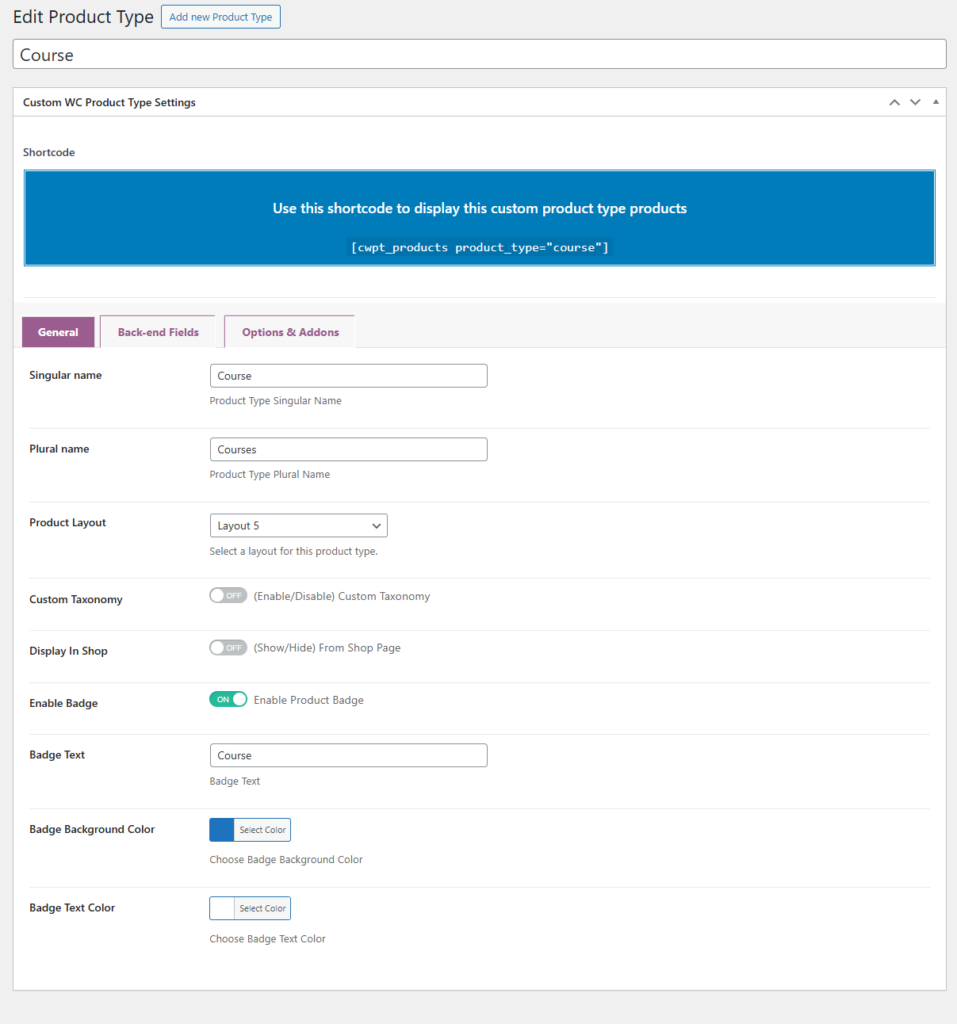Select Color button for Badge Text Color
This screenshot has width=957, height=1024.
coord(262,908)
